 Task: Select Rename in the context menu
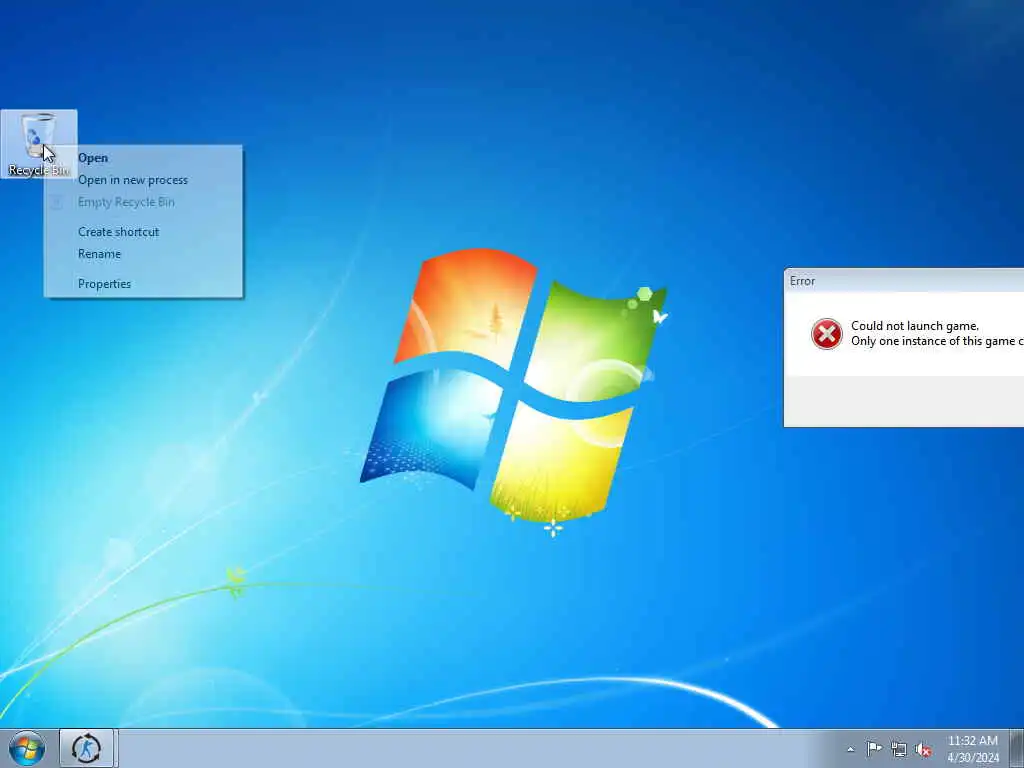(143, 254)
